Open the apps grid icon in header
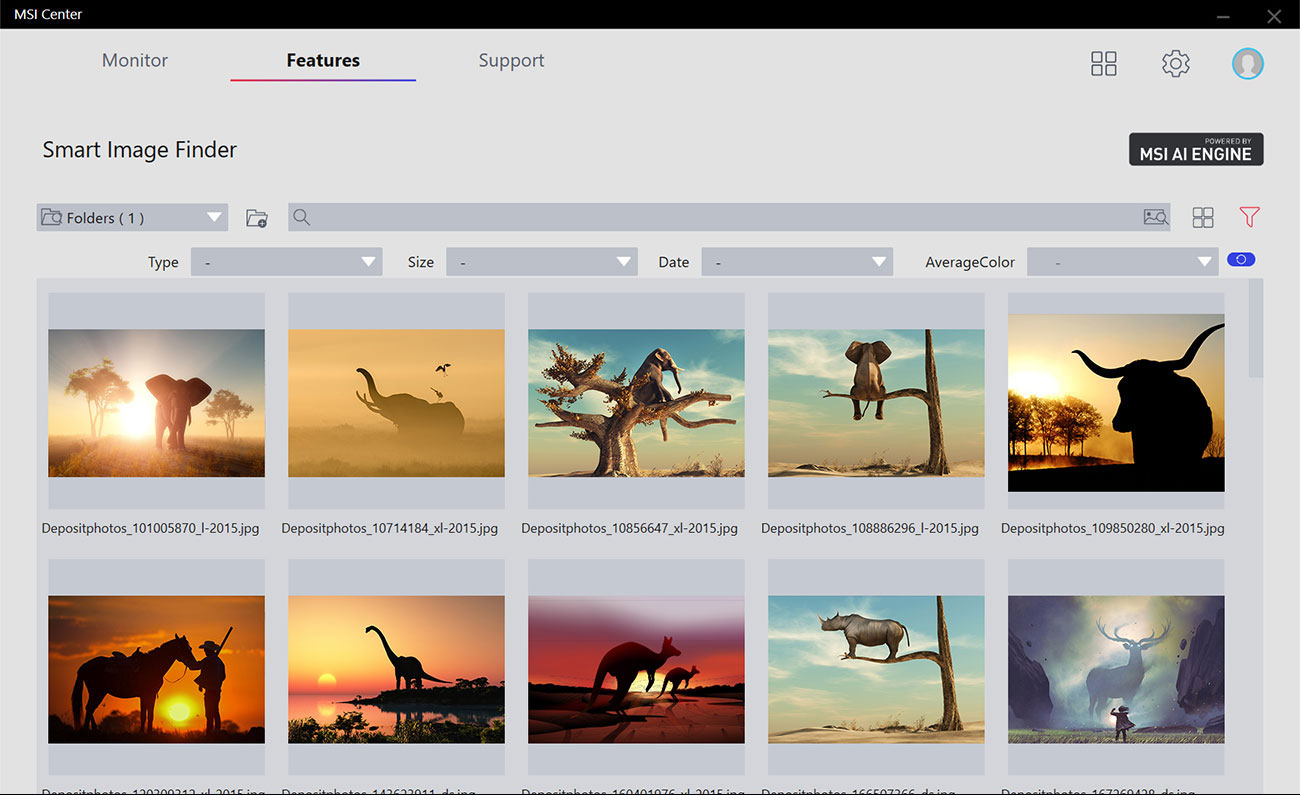The width and height of the screenshot is (1300, 795). [x=1103, y=64]
